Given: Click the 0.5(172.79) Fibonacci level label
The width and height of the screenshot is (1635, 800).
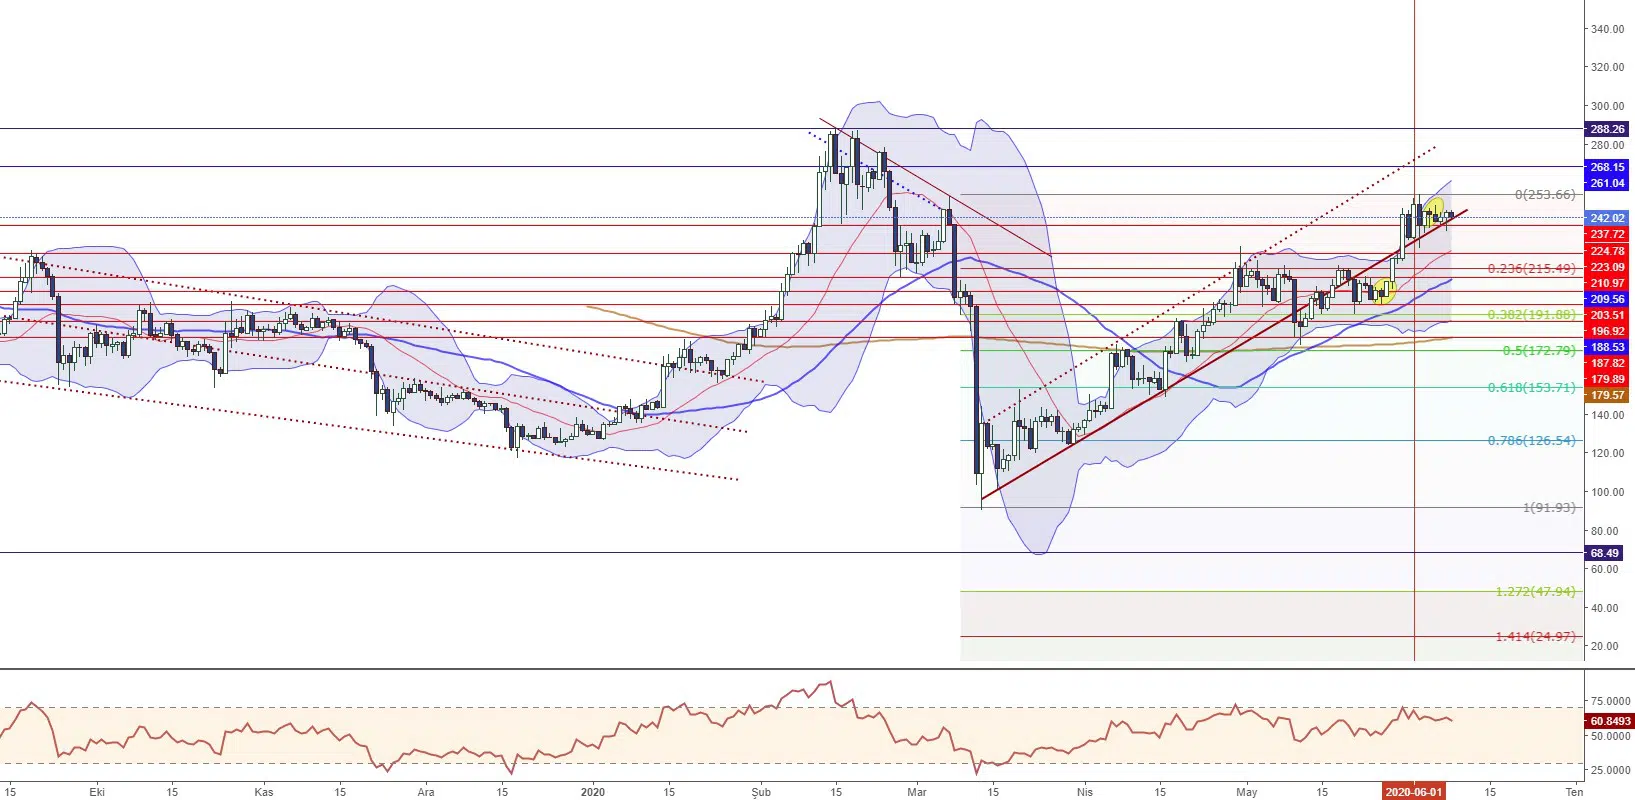Looking at the screenshot, I should pos(1538,351).
